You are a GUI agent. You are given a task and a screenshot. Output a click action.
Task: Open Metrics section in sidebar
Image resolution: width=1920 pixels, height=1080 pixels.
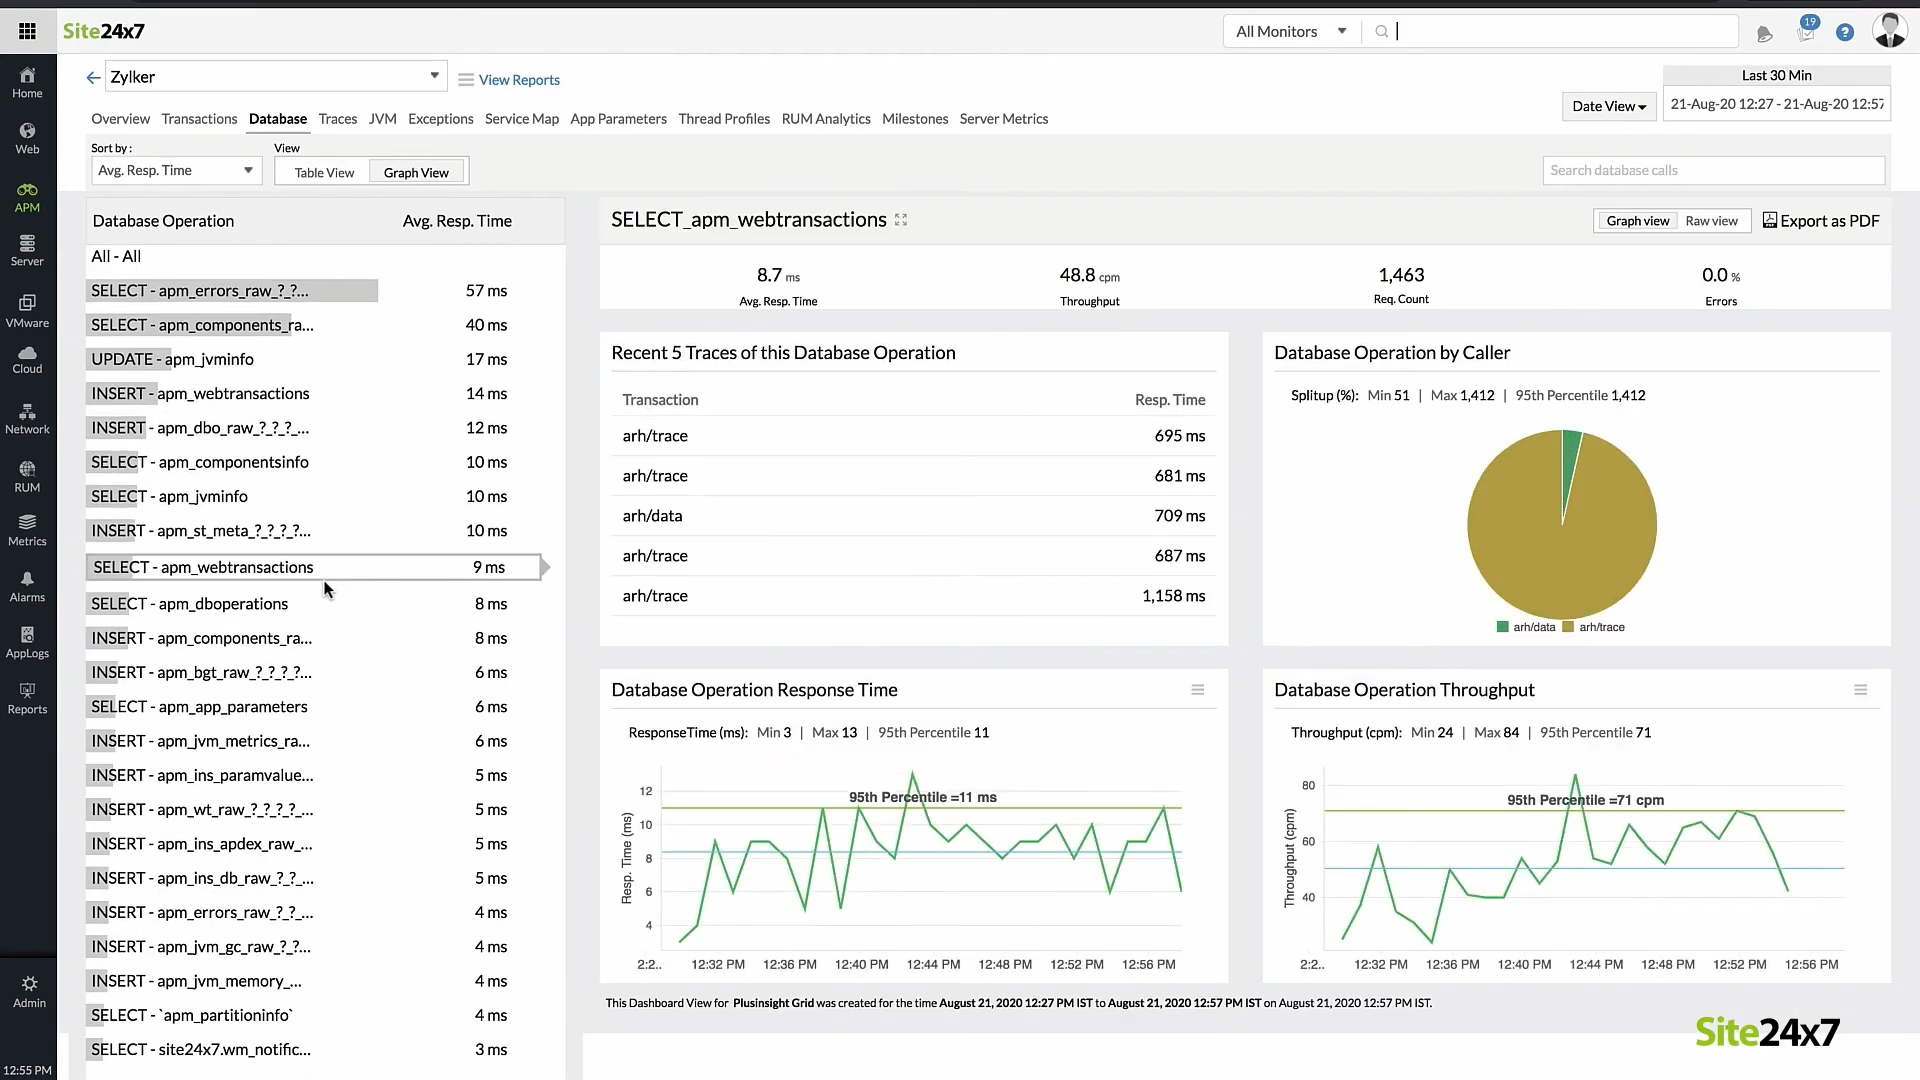27,531
